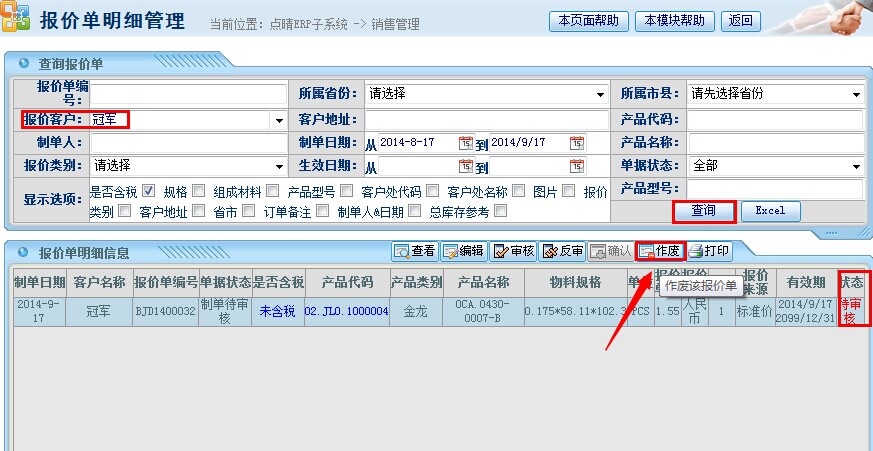The width and height of the screenshot is (873, 451).
Task: Click the 查看 (view) toolbar button
Action: (415, 251)
